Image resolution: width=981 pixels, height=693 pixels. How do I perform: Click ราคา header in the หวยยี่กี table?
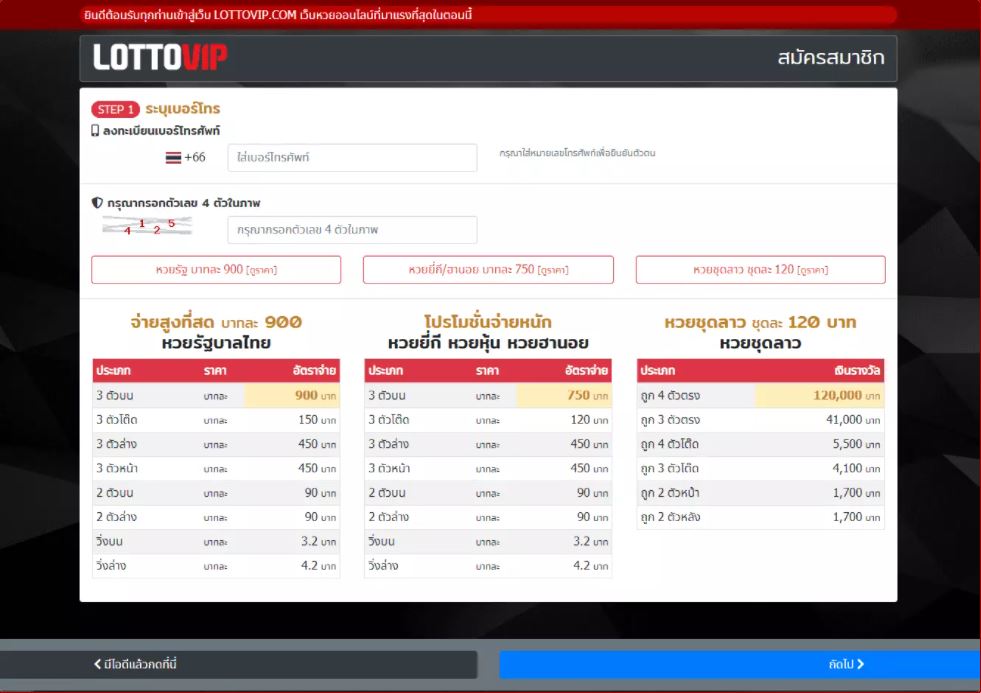click(x=487, y=370)
